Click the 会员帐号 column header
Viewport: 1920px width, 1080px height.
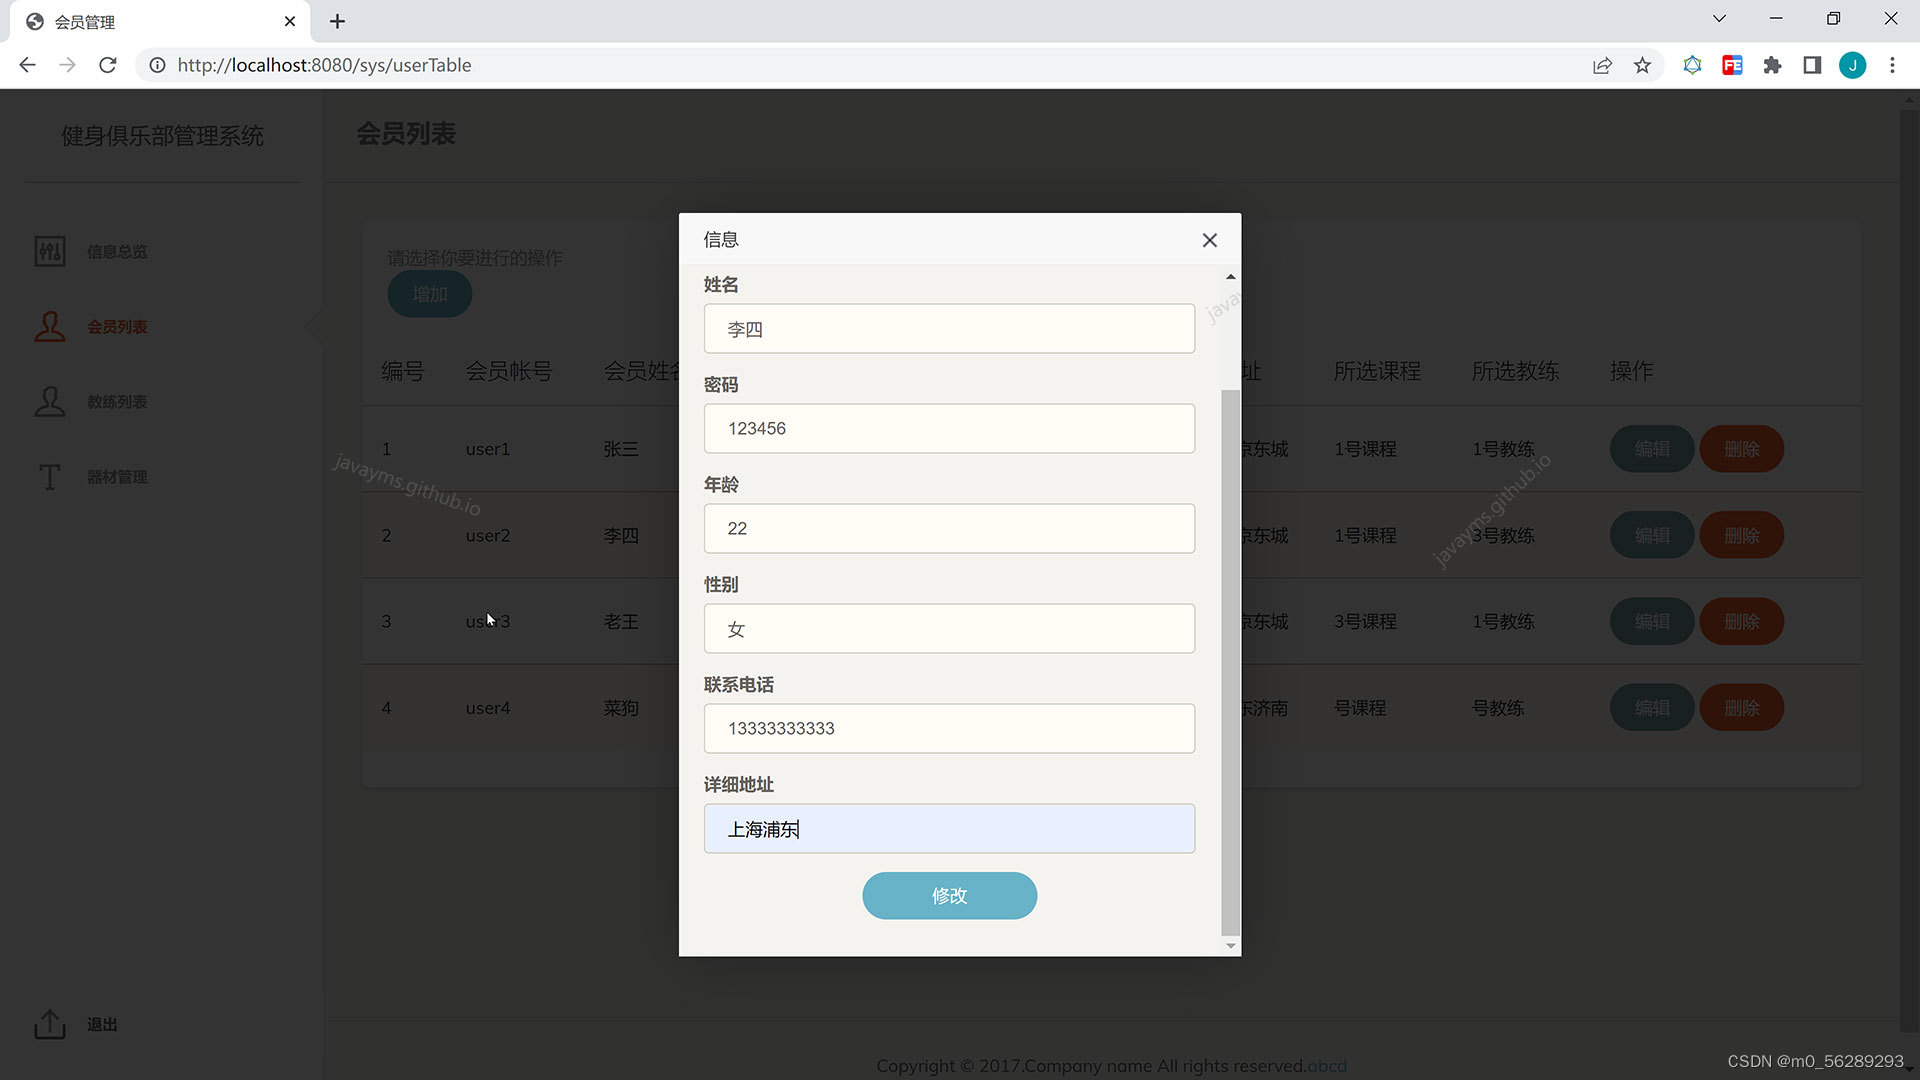(x=508, y=371)
